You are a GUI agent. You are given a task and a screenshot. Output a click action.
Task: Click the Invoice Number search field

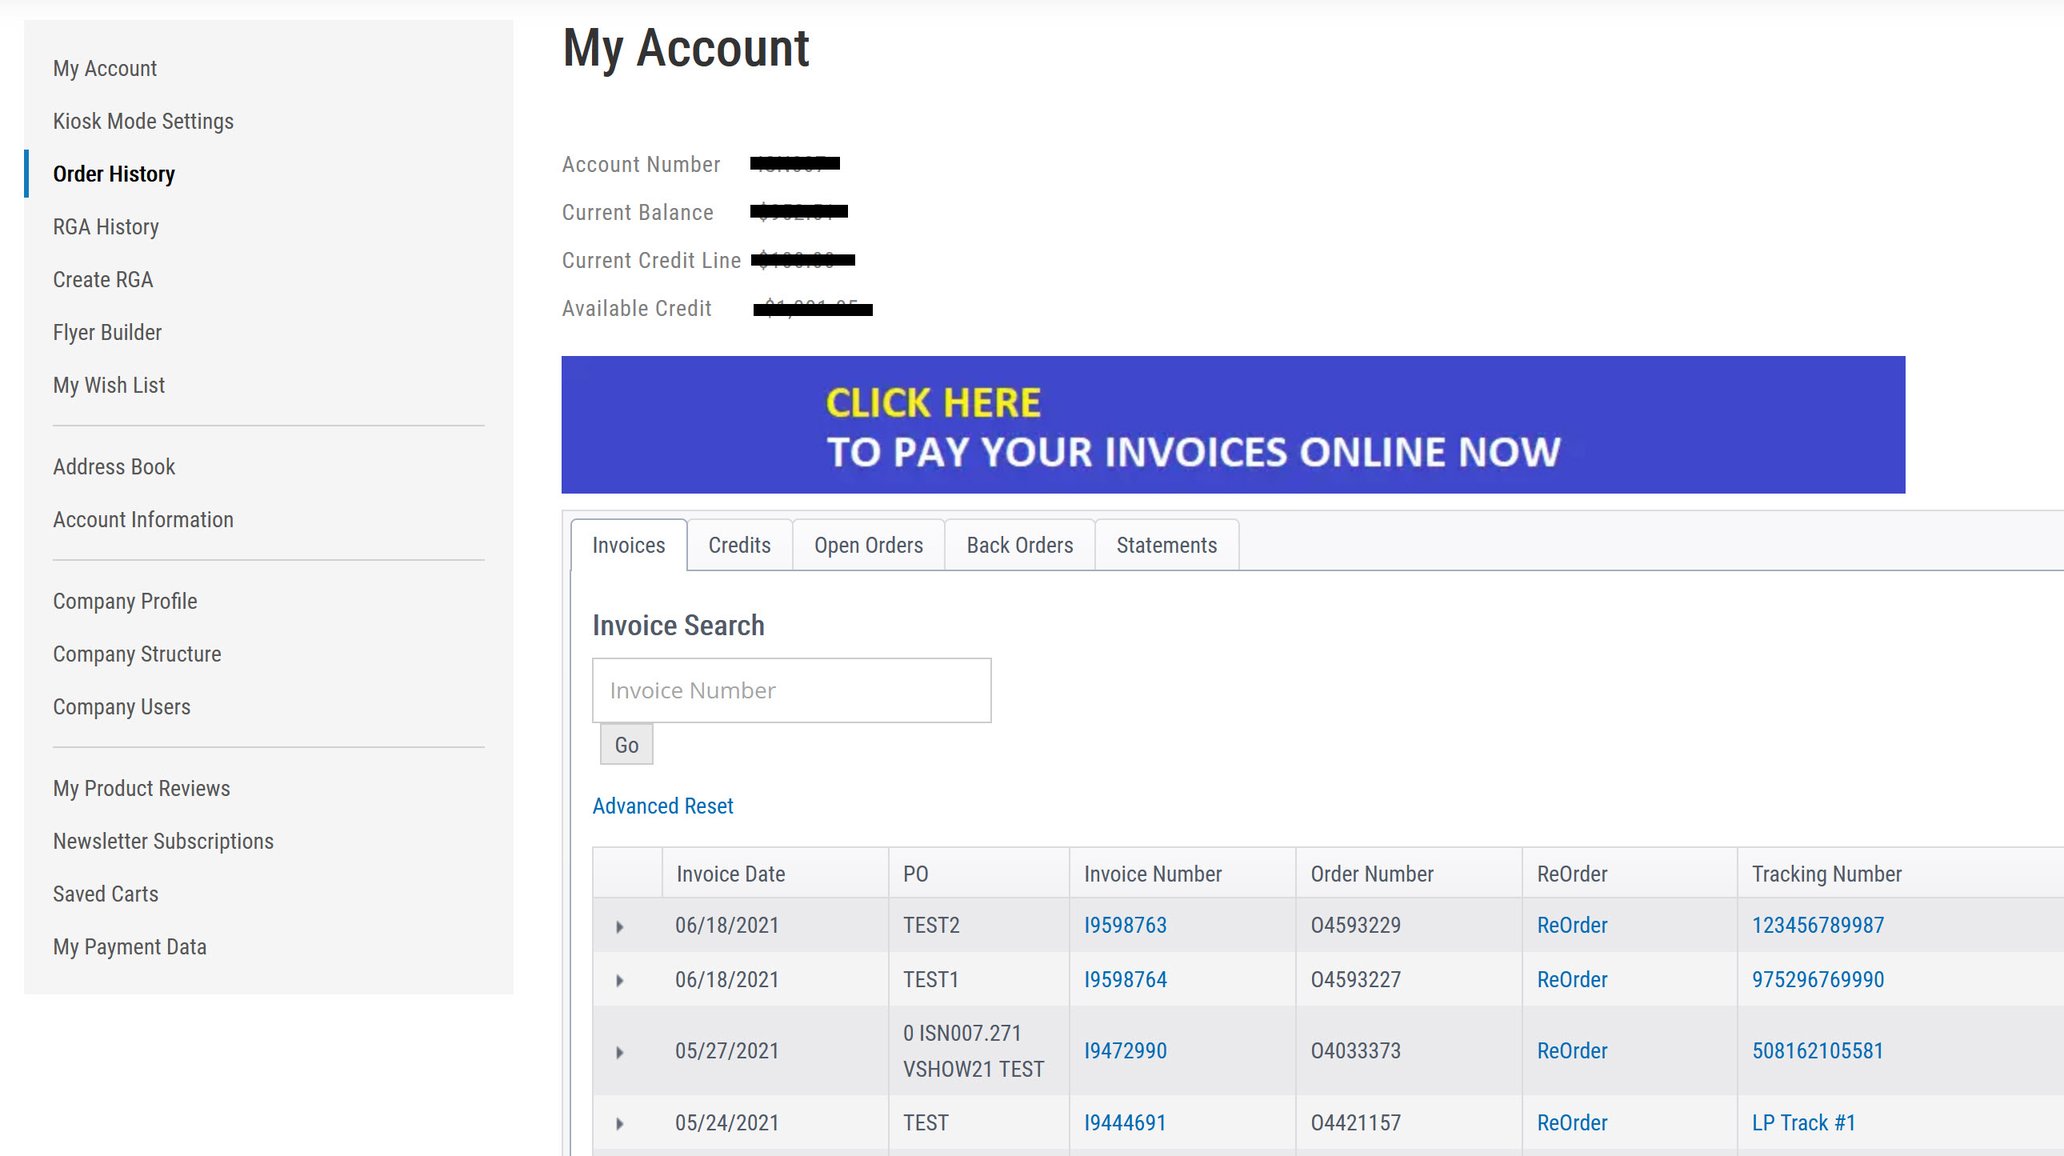click(791, 690)
